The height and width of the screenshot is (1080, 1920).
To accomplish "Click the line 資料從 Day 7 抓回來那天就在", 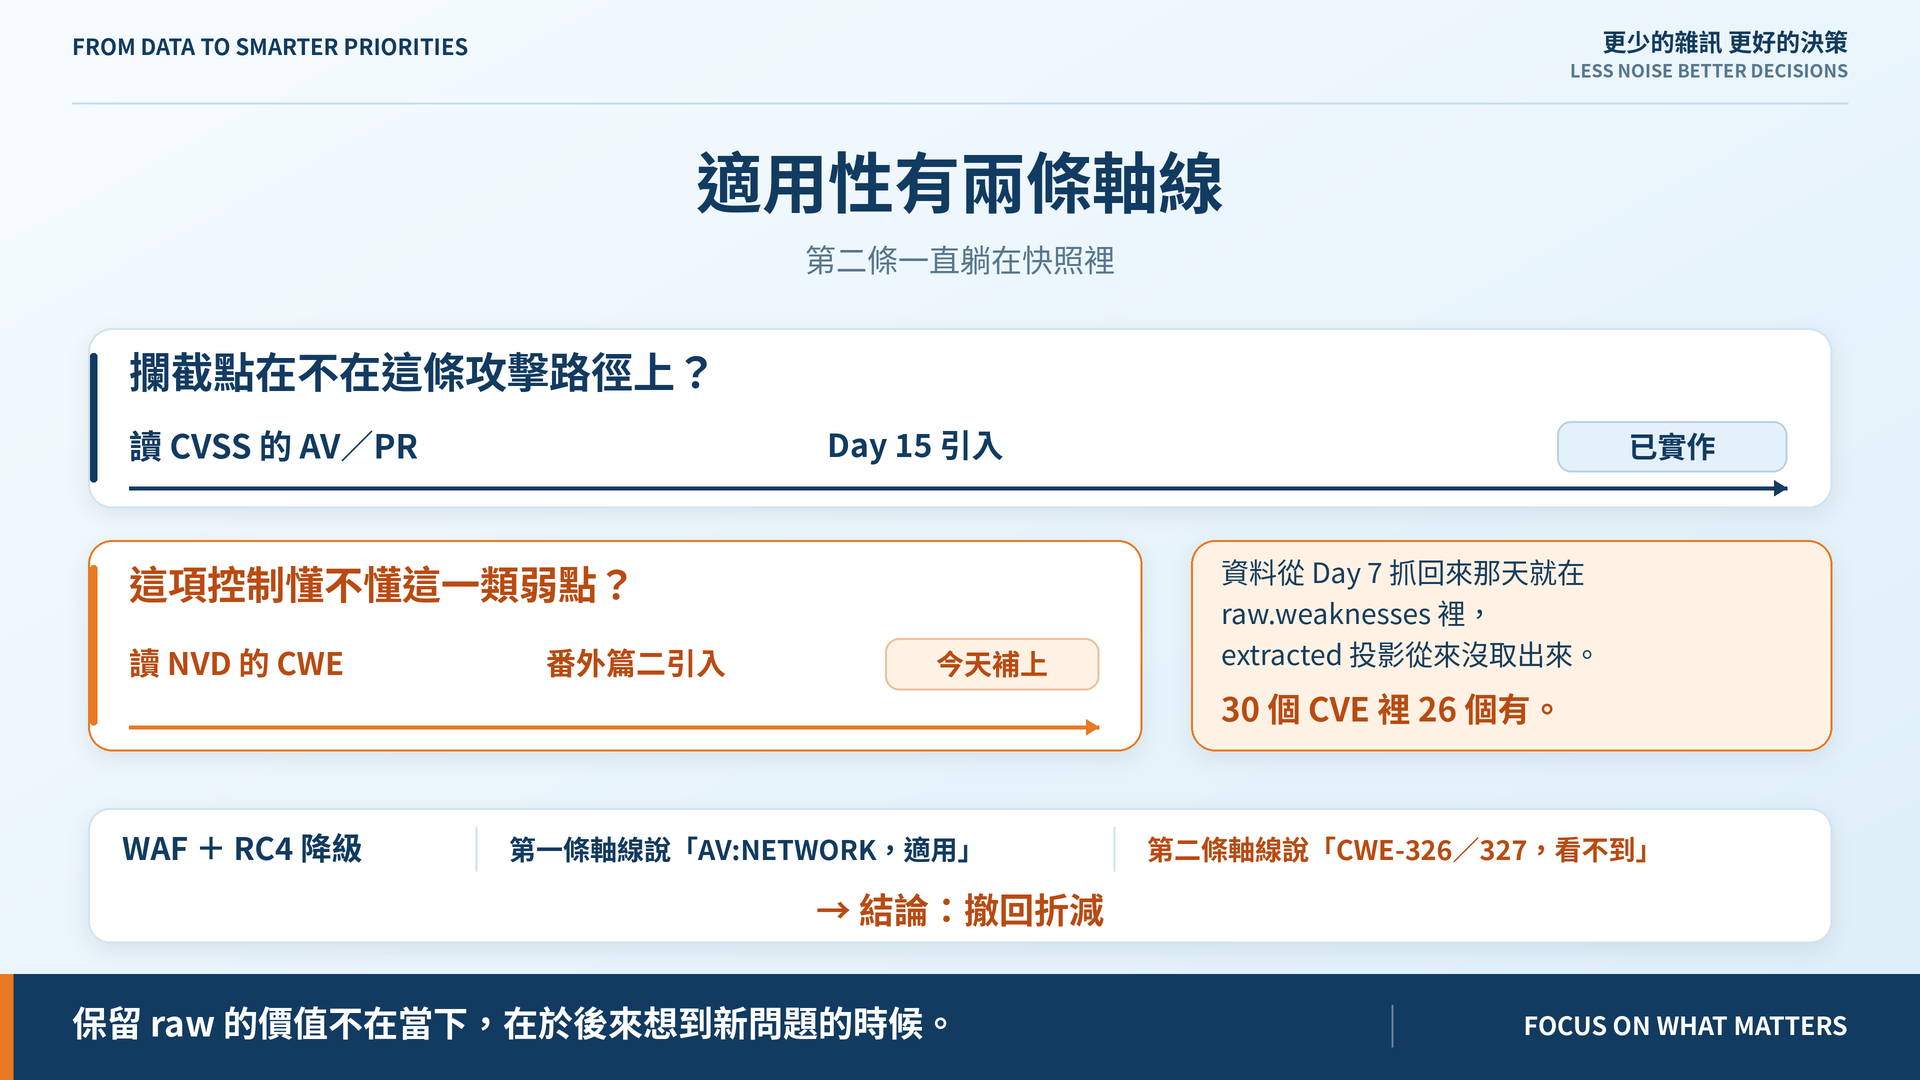I will [1402, 573].
